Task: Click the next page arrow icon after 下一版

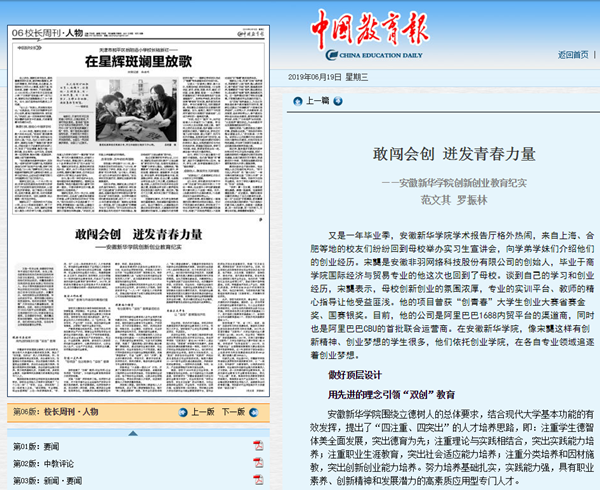Action: [254, 412]
